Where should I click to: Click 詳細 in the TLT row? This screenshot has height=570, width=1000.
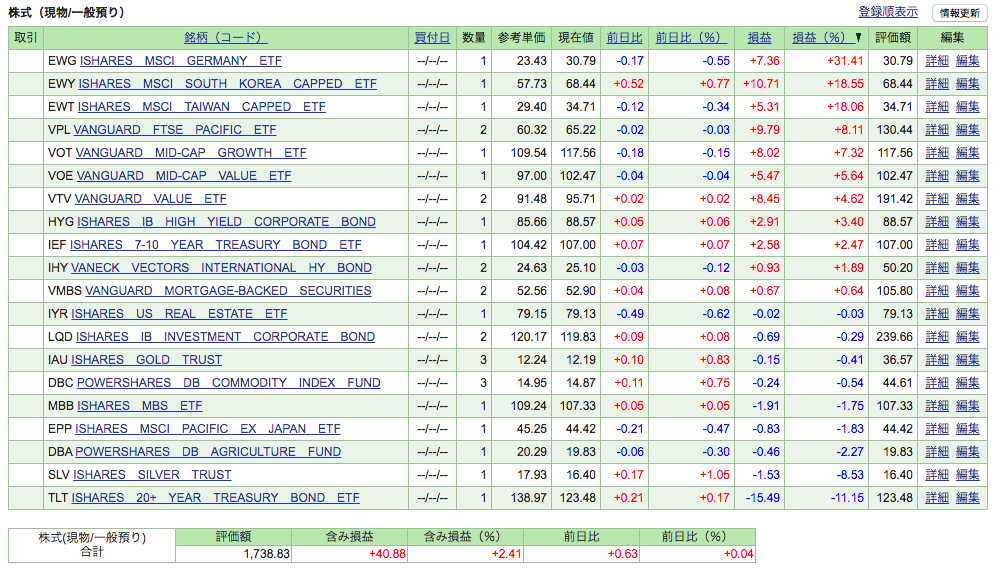(937, 497)
